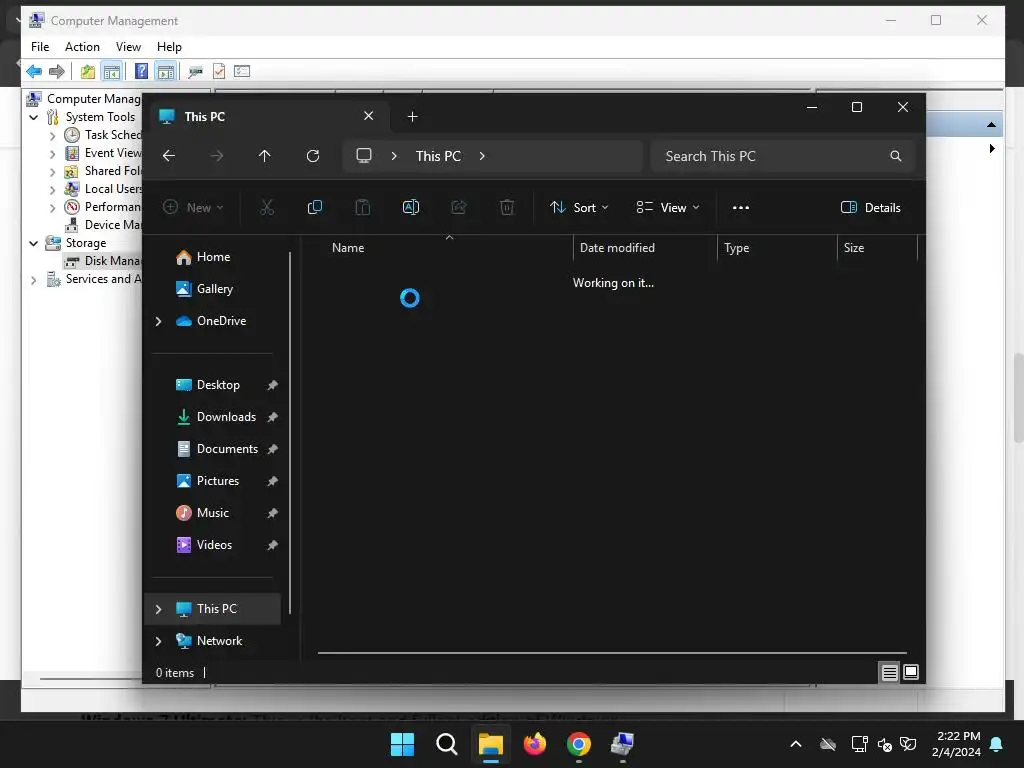Click the Copy icon in Explorer toolbar
1024x768 pixels.
tap(315, 208)
